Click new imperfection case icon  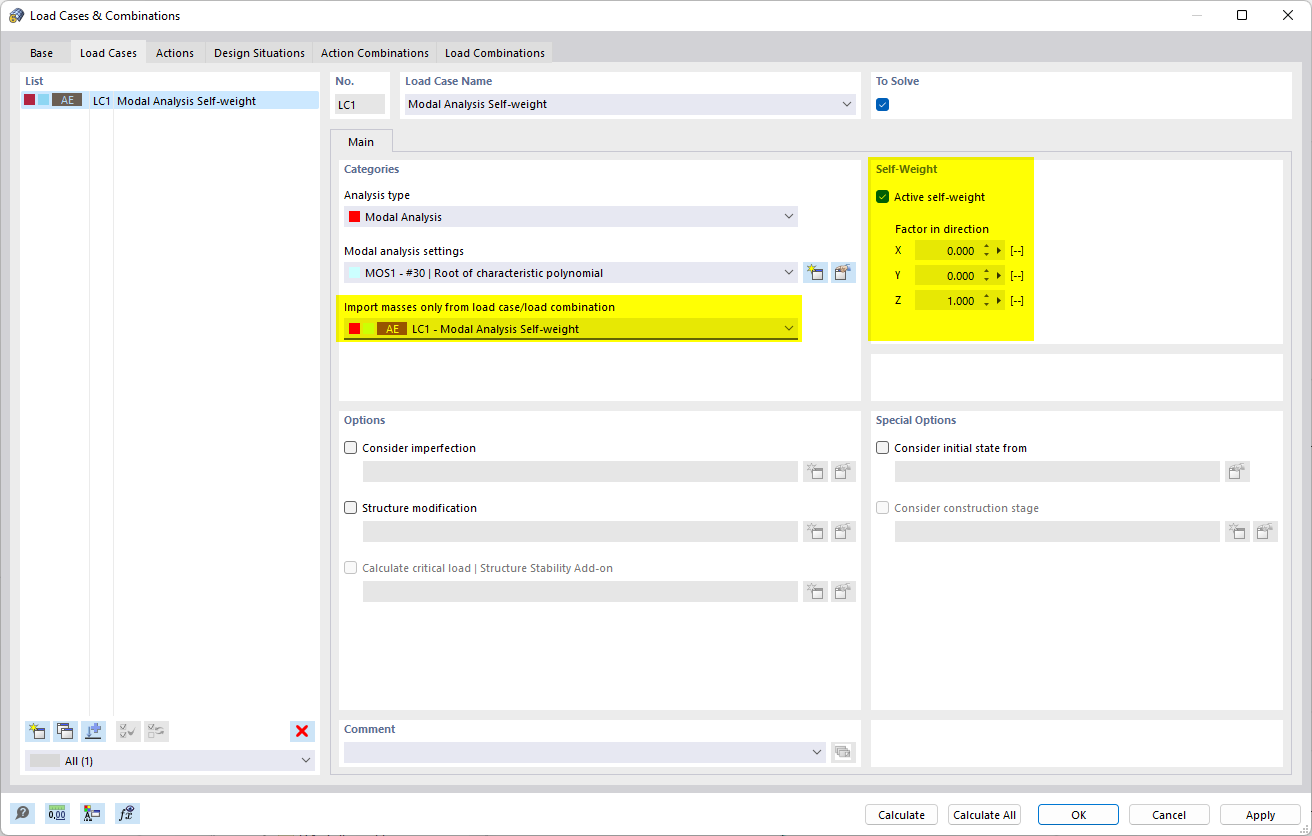coord(815,472)
